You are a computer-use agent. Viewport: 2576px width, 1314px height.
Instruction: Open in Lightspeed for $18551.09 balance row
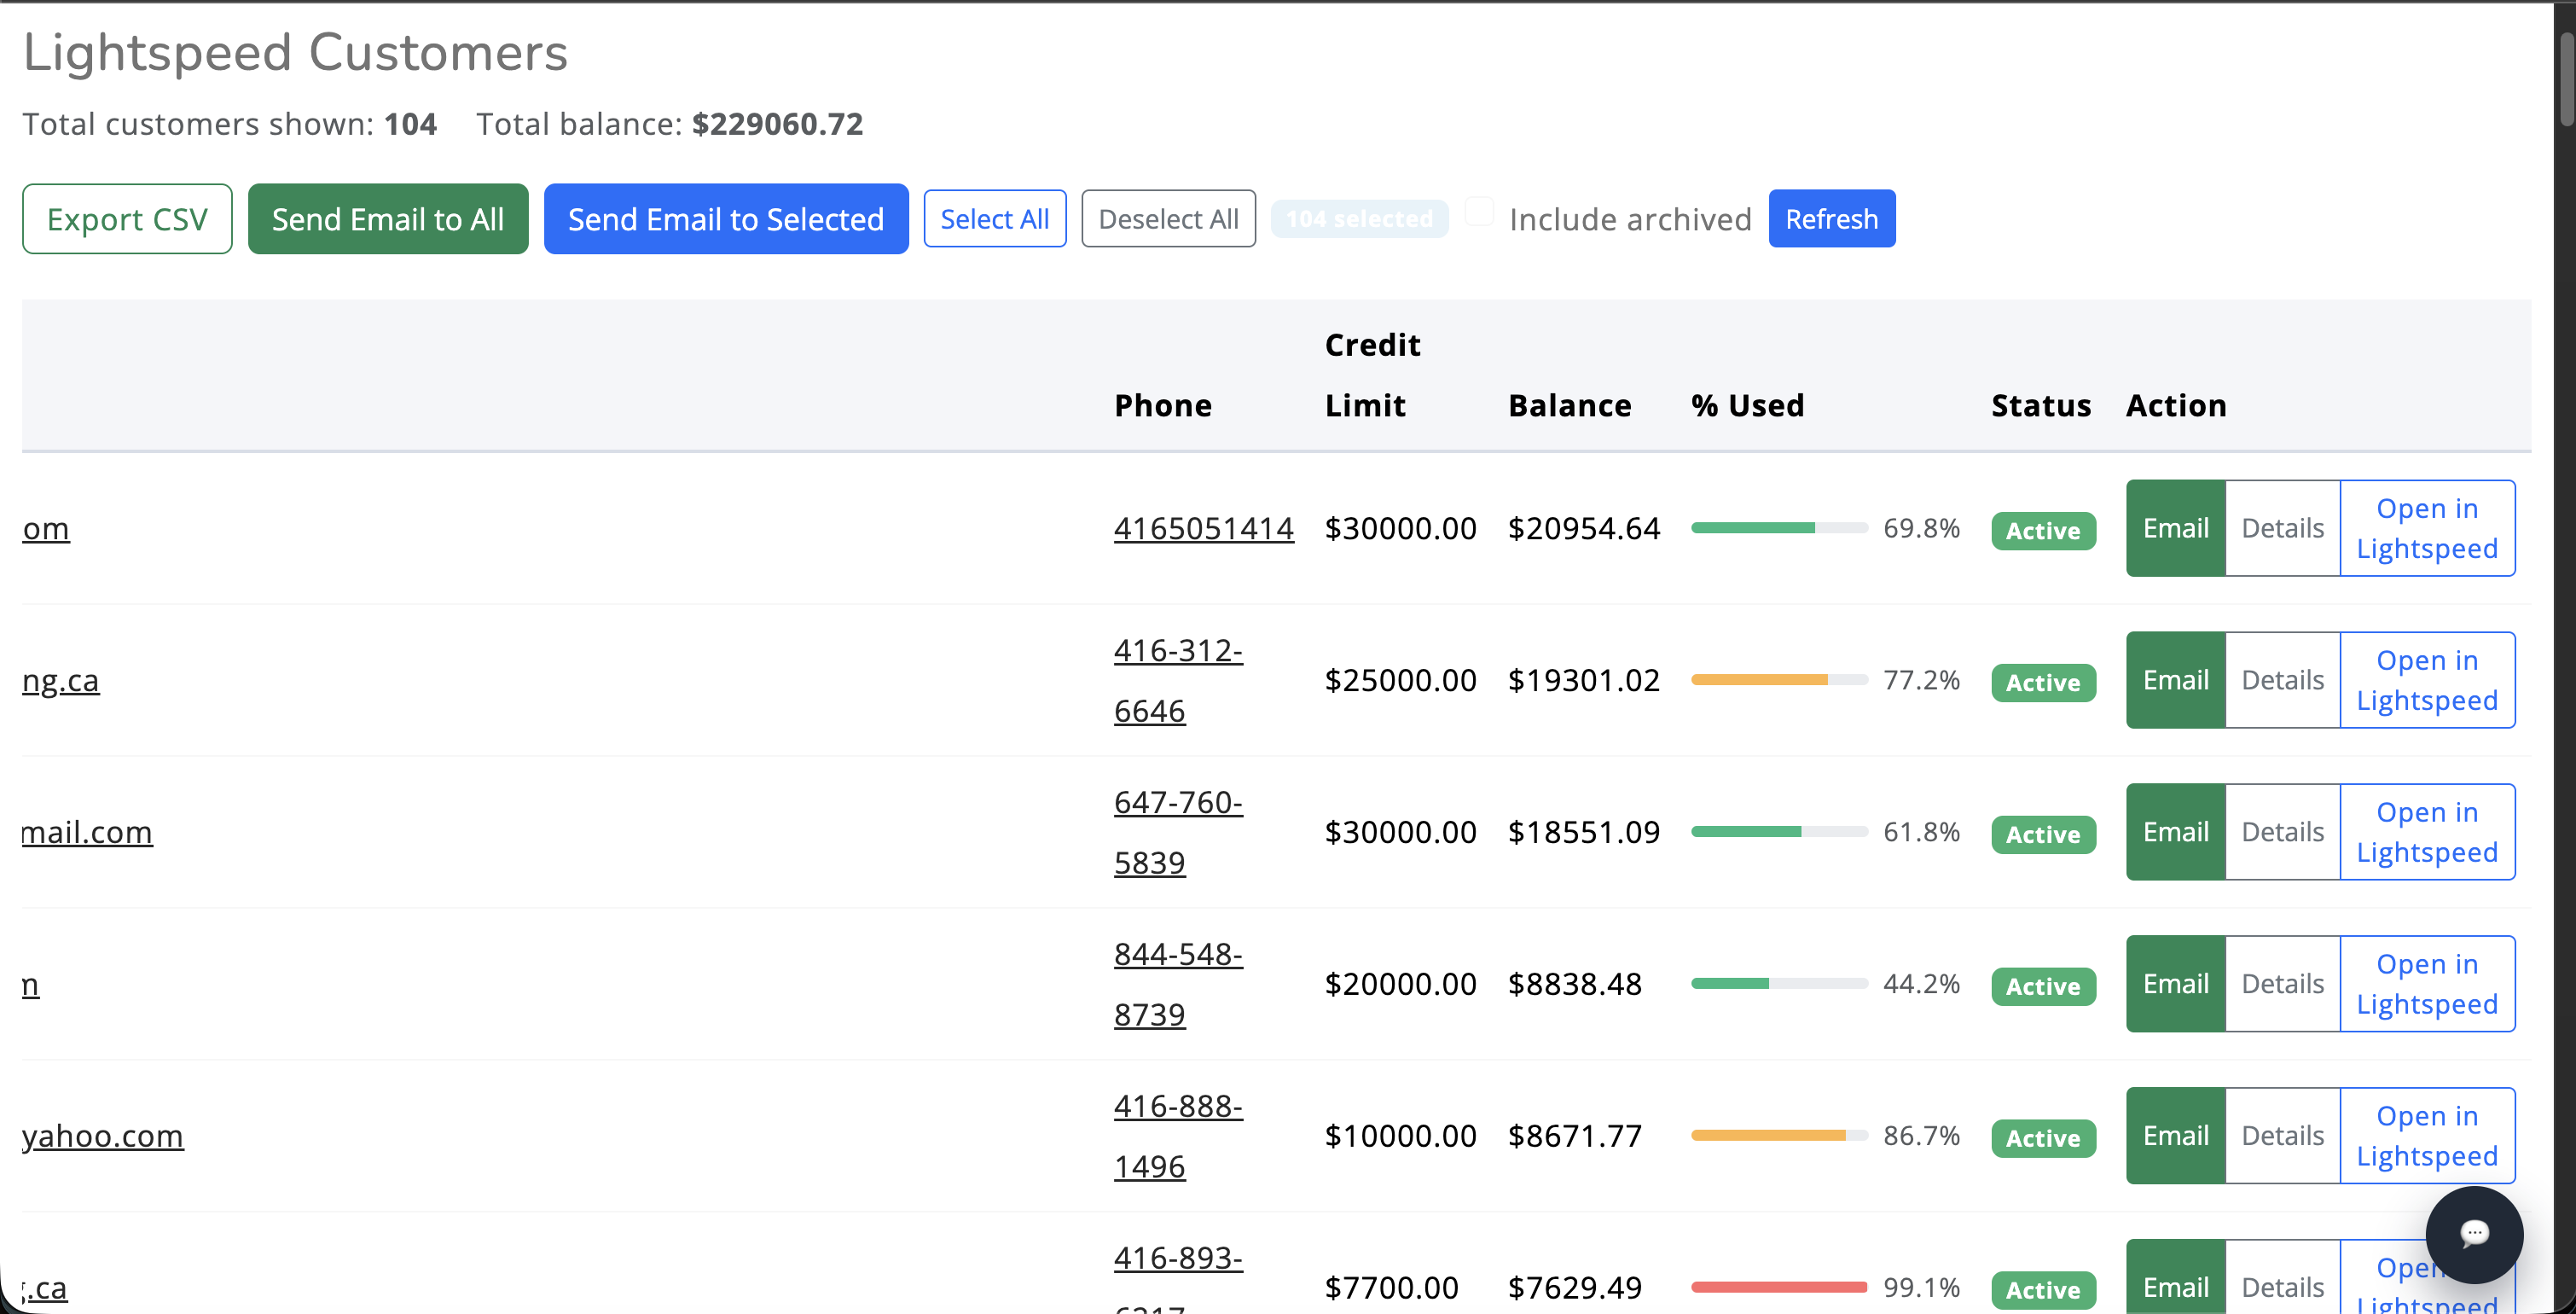click(2426, 832)
